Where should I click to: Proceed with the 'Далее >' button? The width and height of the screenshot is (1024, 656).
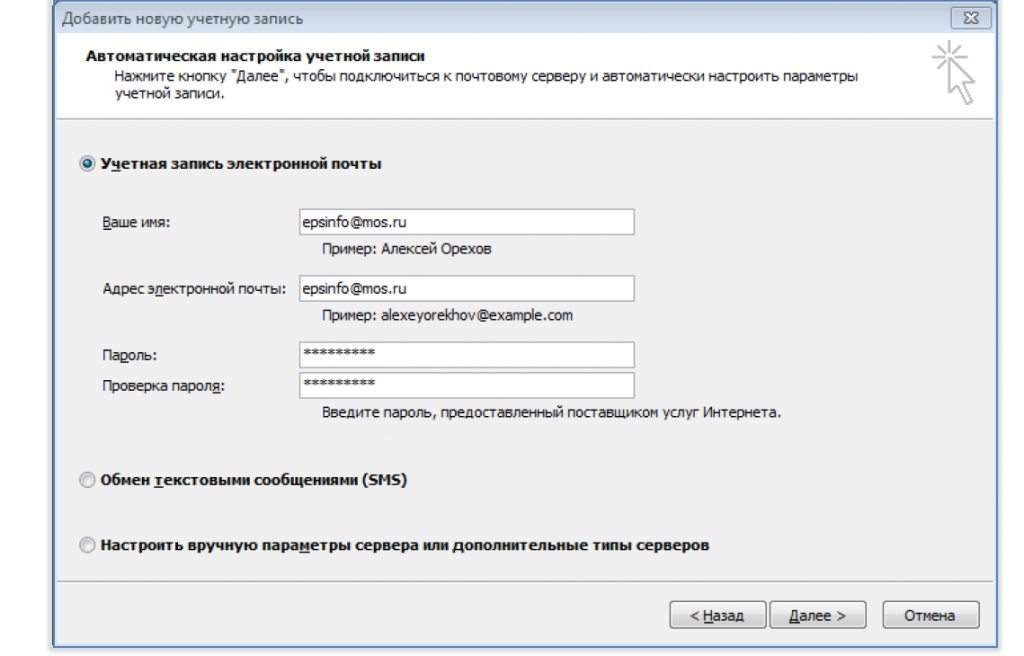[818, 616]
